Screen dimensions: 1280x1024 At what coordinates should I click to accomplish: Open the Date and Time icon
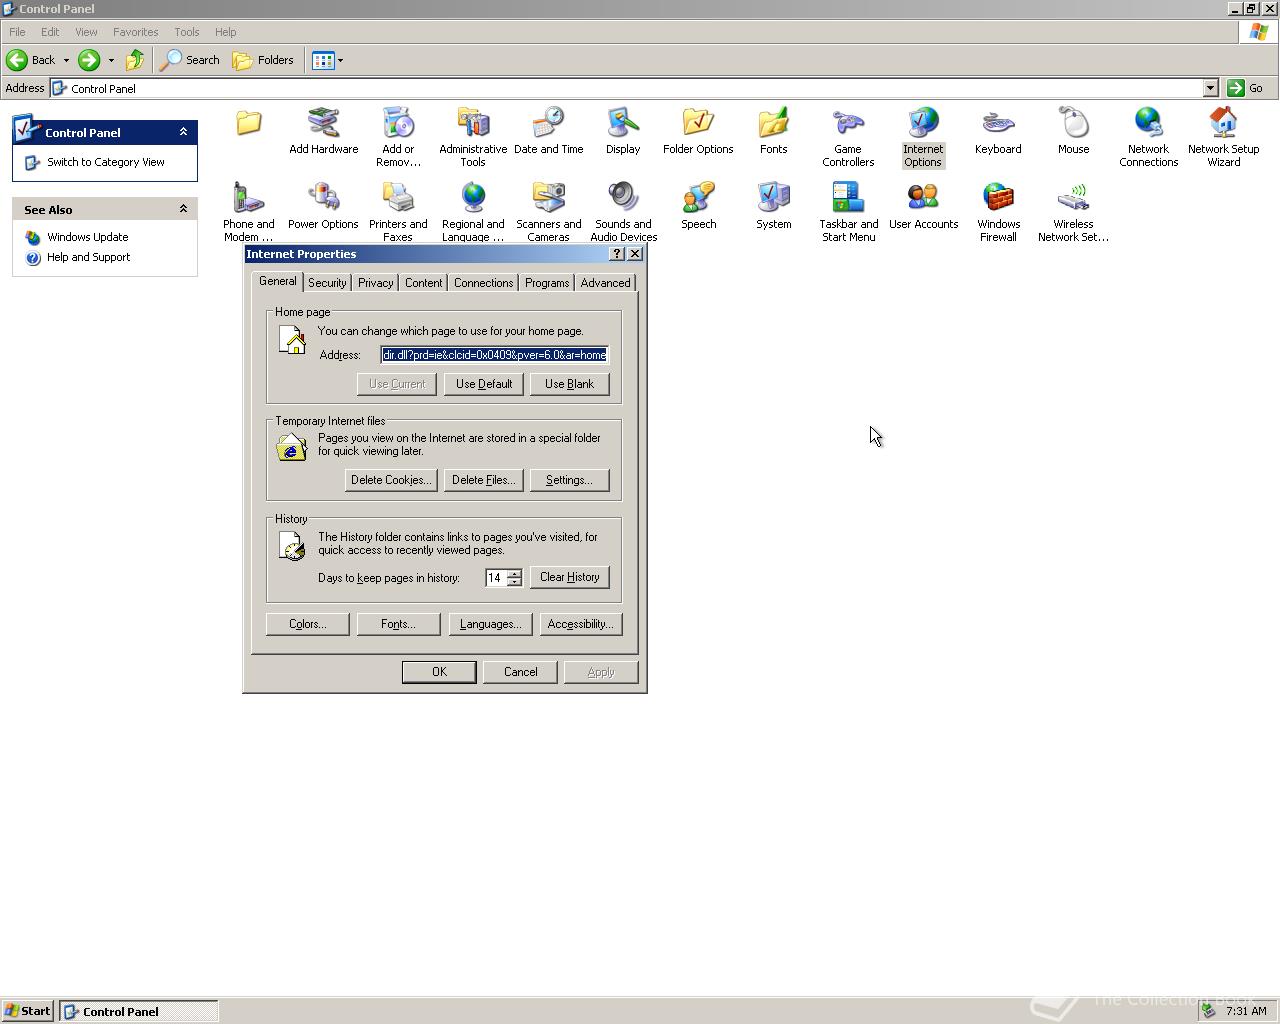(548, 131)
